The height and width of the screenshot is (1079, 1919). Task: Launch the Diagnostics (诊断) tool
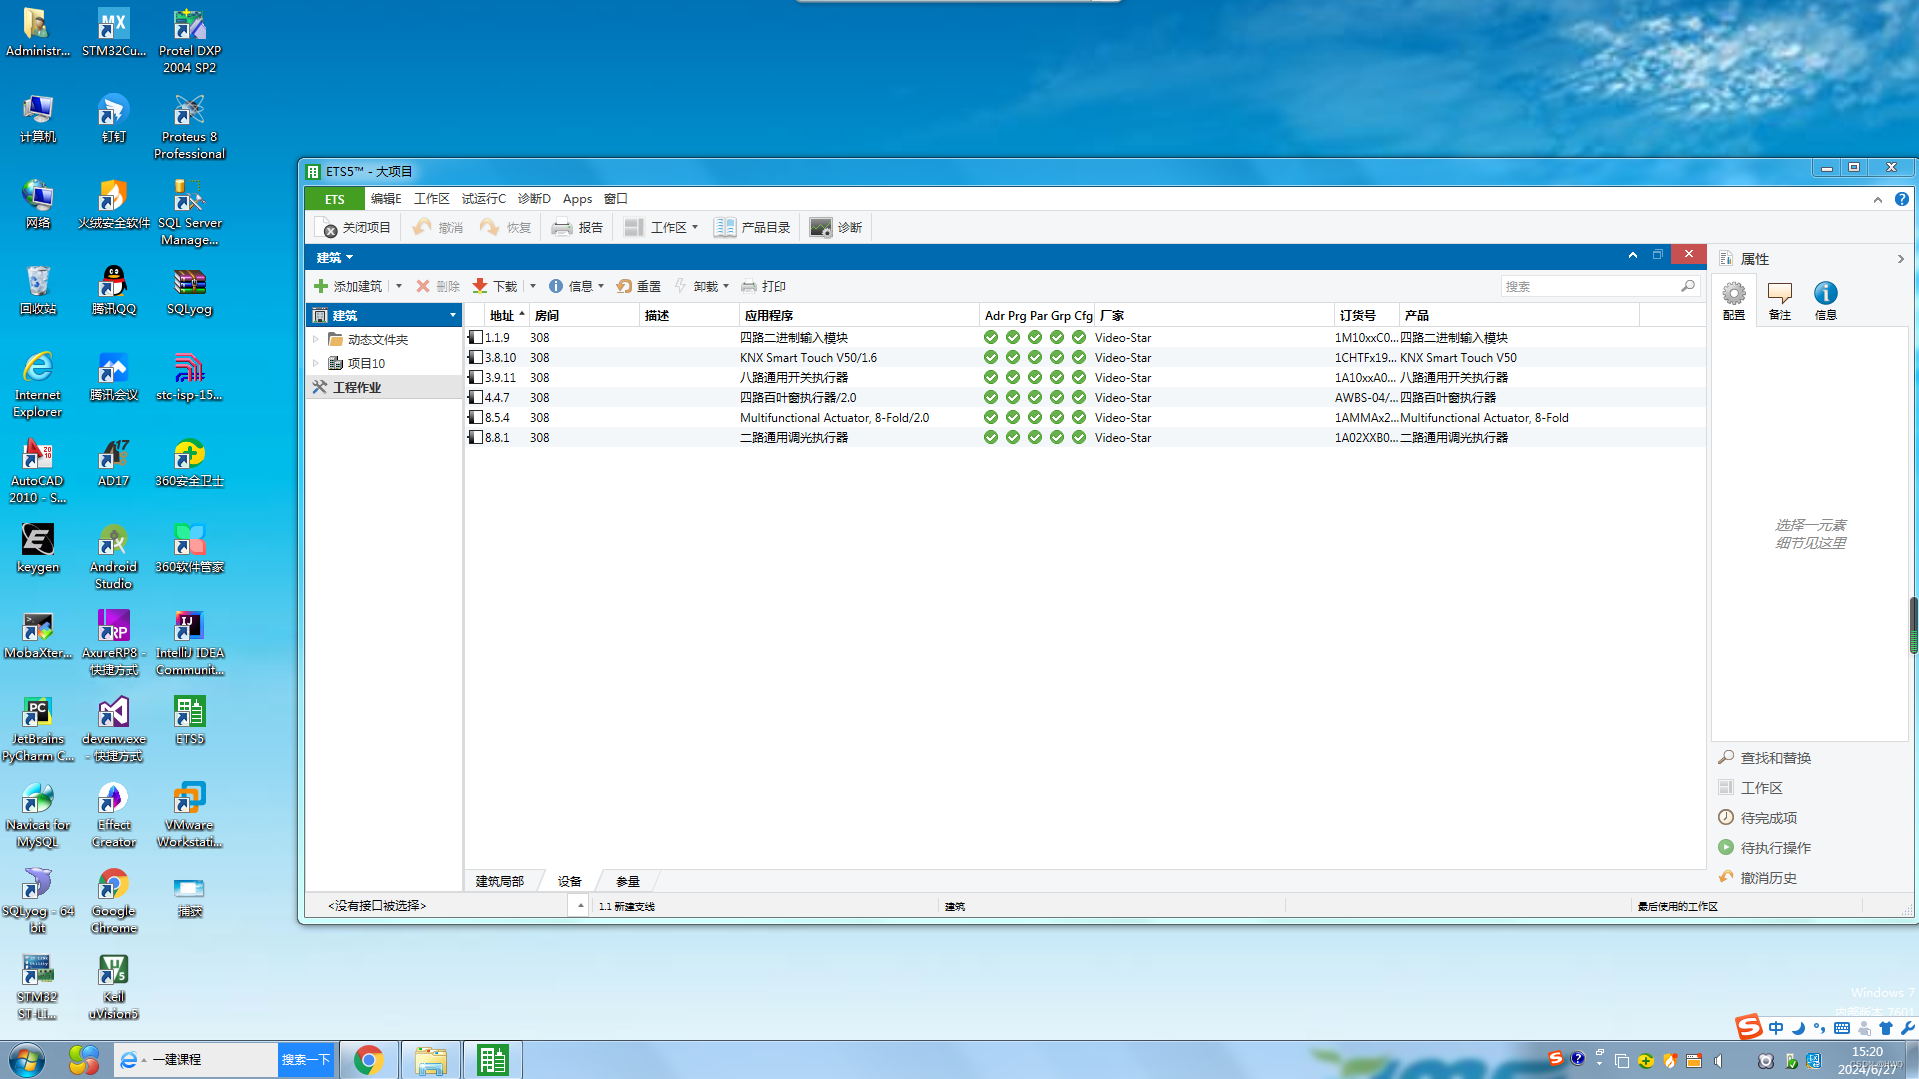coord(821,228)
